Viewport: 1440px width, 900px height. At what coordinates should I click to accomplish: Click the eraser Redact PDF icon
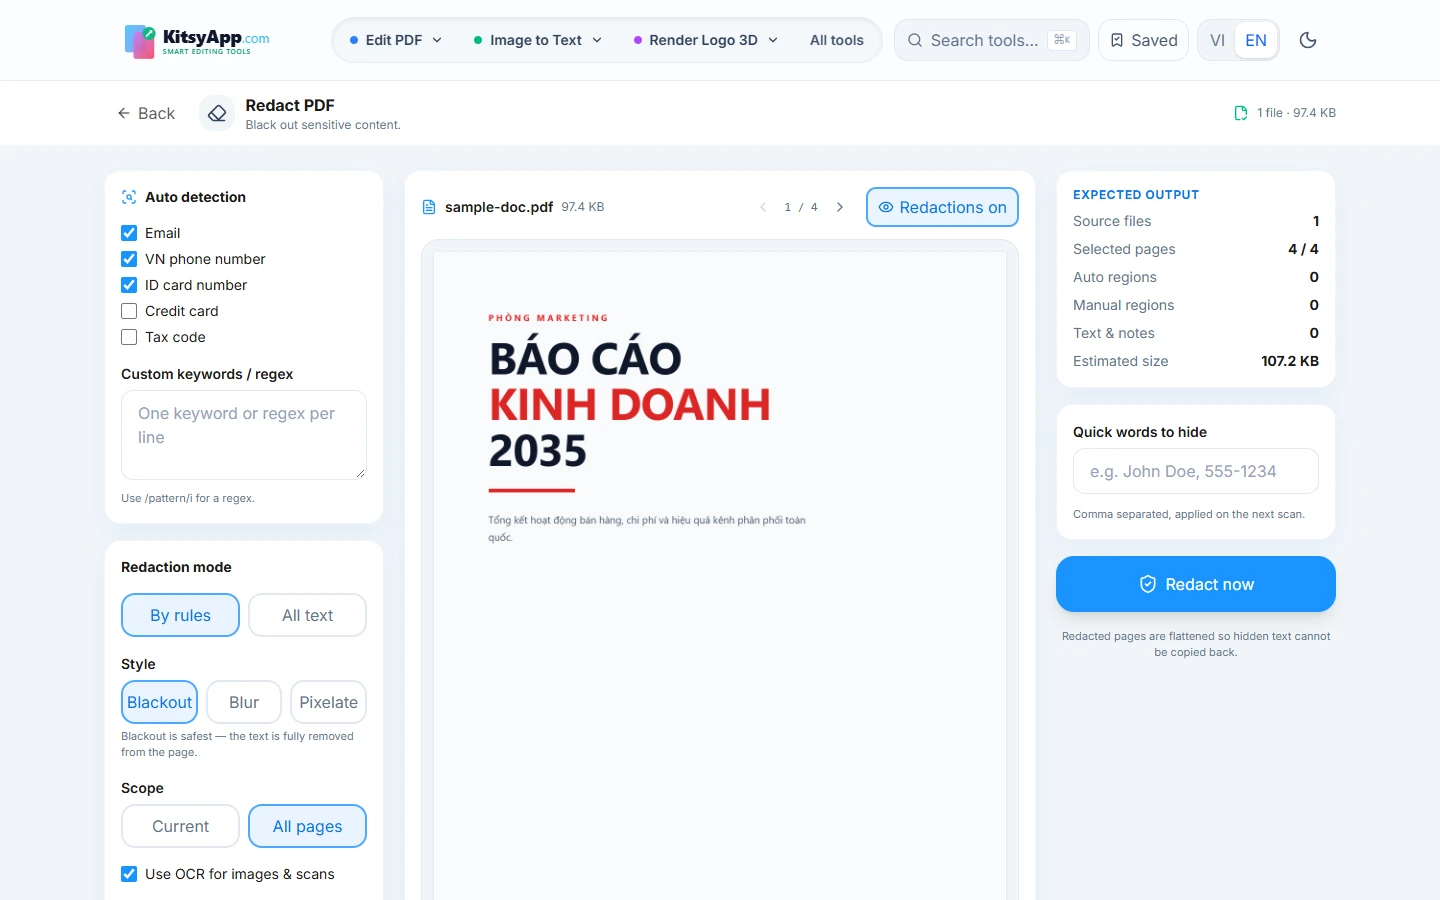pyautogui.click(x=217, y=113)
